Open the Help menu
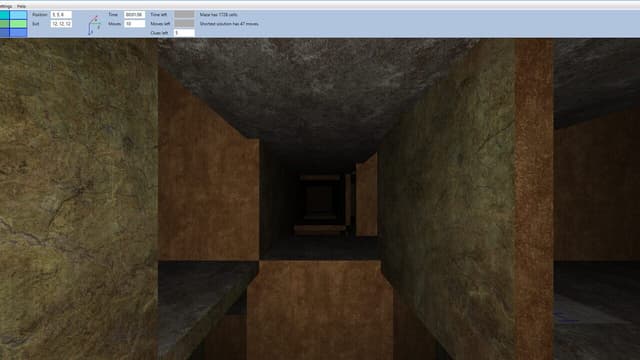Image resolution: width=640 pixels, height=360 pixels. tap(21, 6)
